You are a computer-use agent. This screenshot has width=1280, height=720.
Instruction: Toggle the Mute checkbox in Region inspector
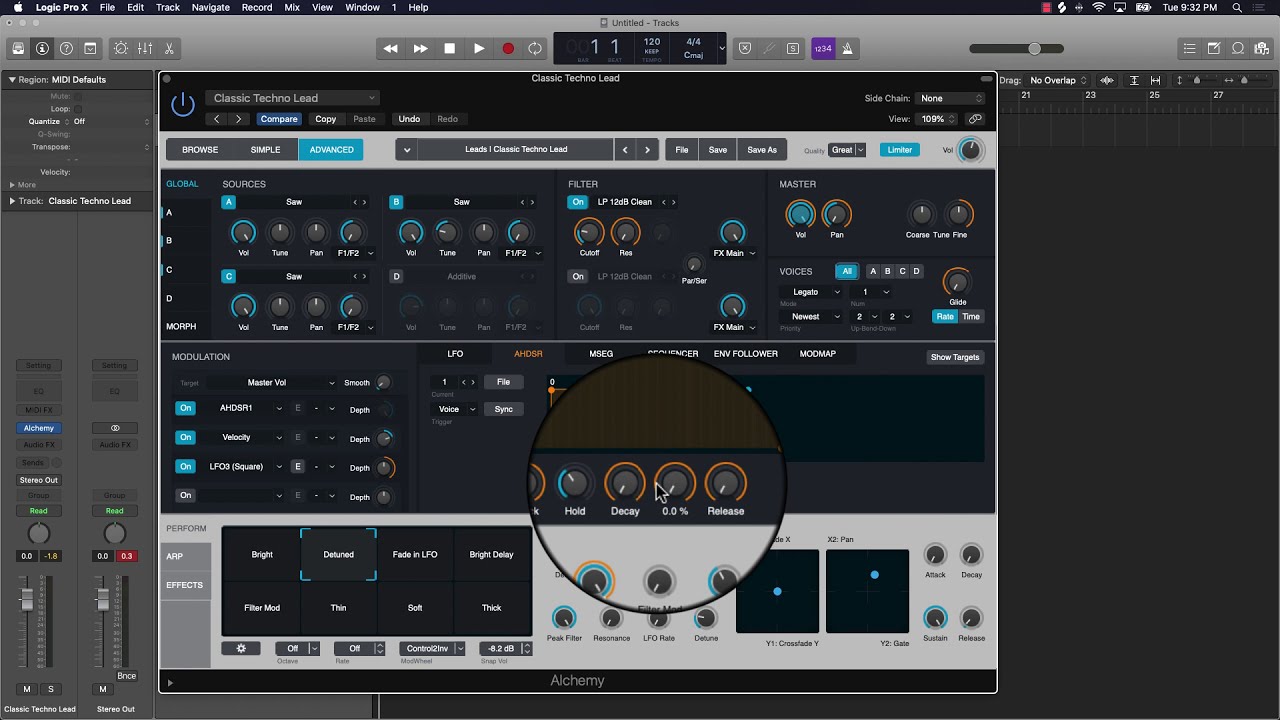click(78, 97)
